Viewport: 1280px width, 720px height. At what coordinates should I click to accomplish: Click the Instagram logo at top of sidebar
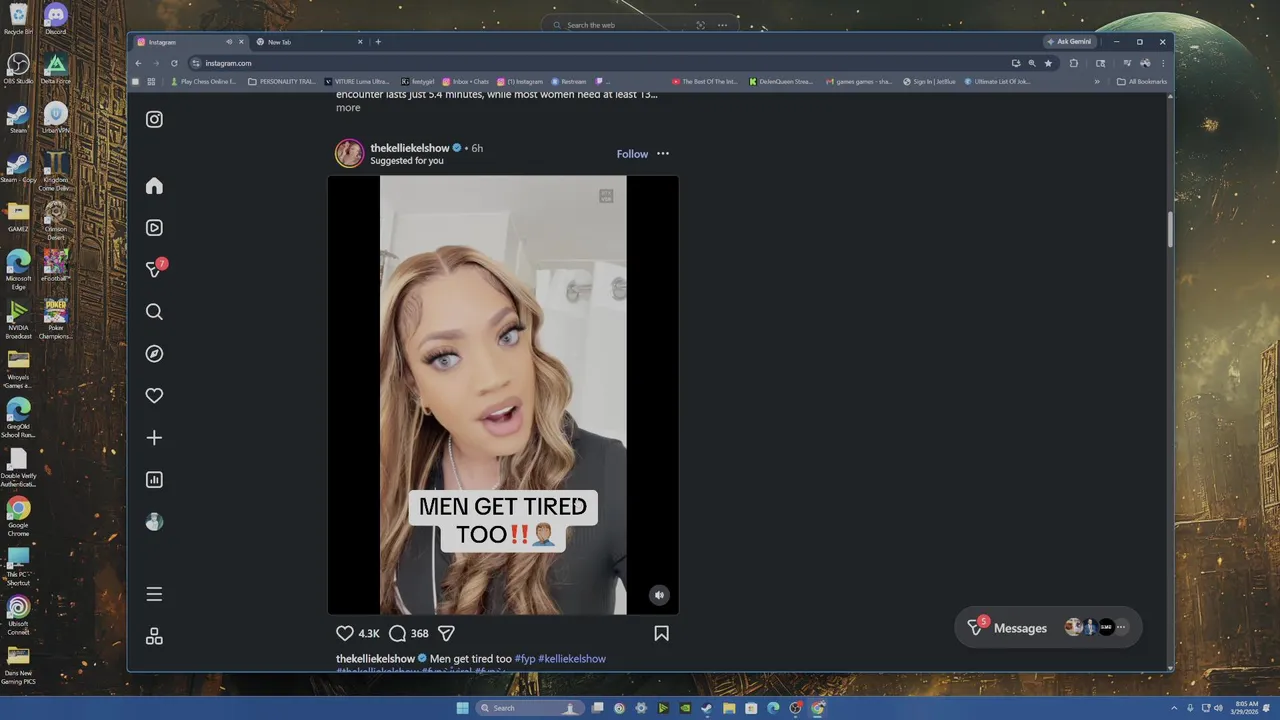pyautogui.click(x=154, y=119)
